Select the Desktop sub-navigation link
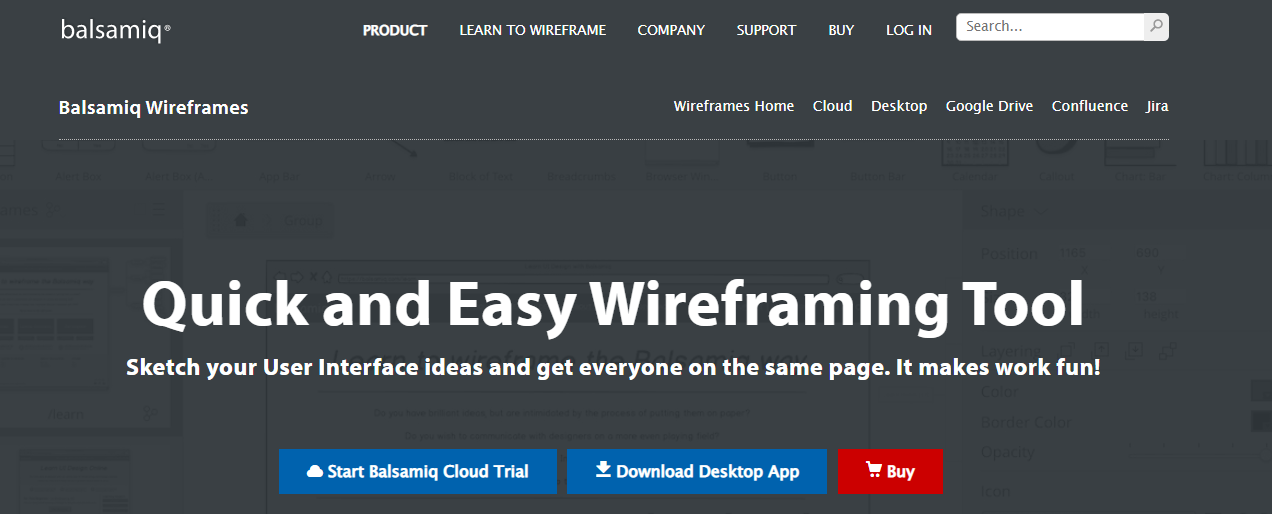1272x514 pixels. [899, 106]
